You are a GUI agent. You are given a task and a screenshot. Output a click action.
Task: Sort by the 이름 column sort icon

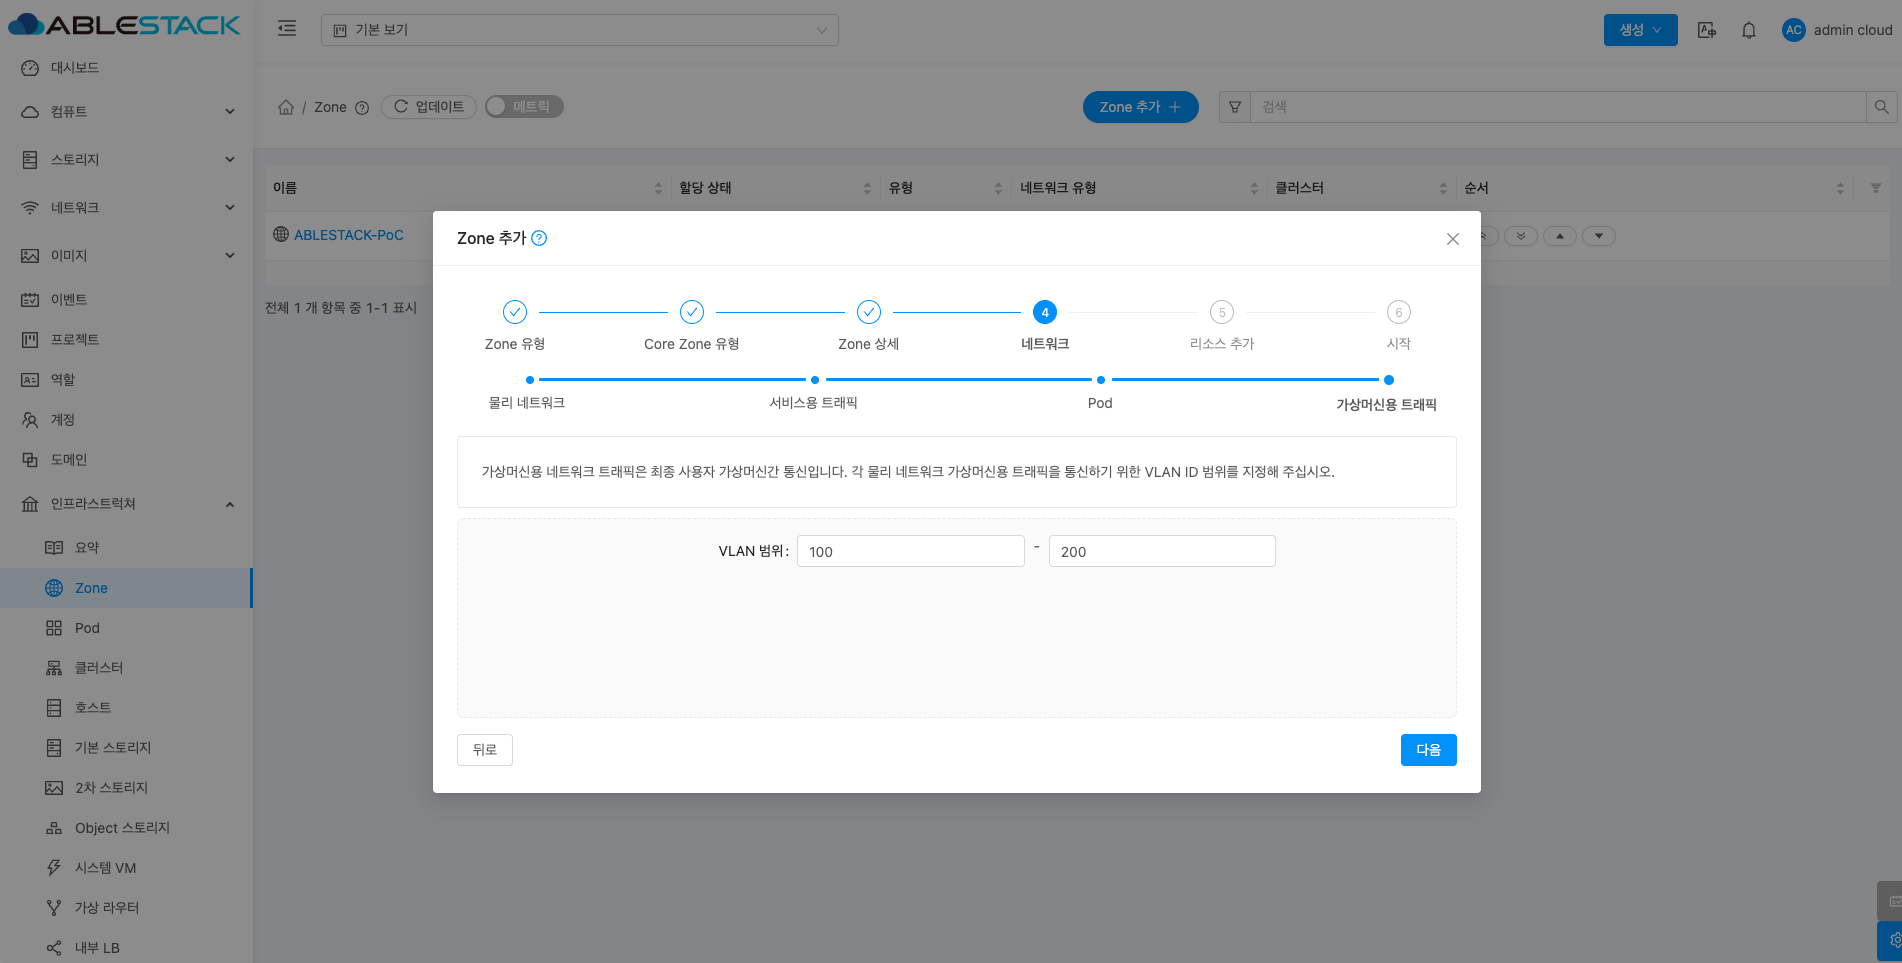[658, 188]
